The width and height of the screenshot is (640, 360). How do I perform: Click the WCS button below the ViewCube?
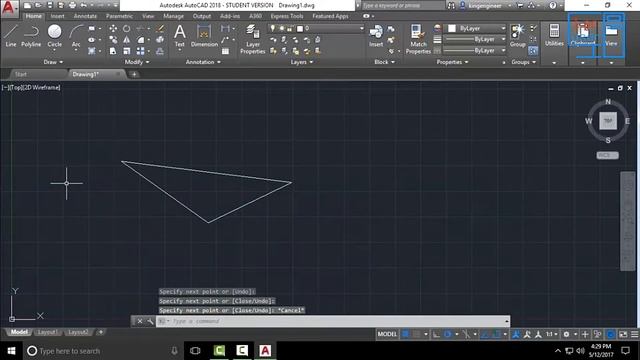[x=607, y=155]
